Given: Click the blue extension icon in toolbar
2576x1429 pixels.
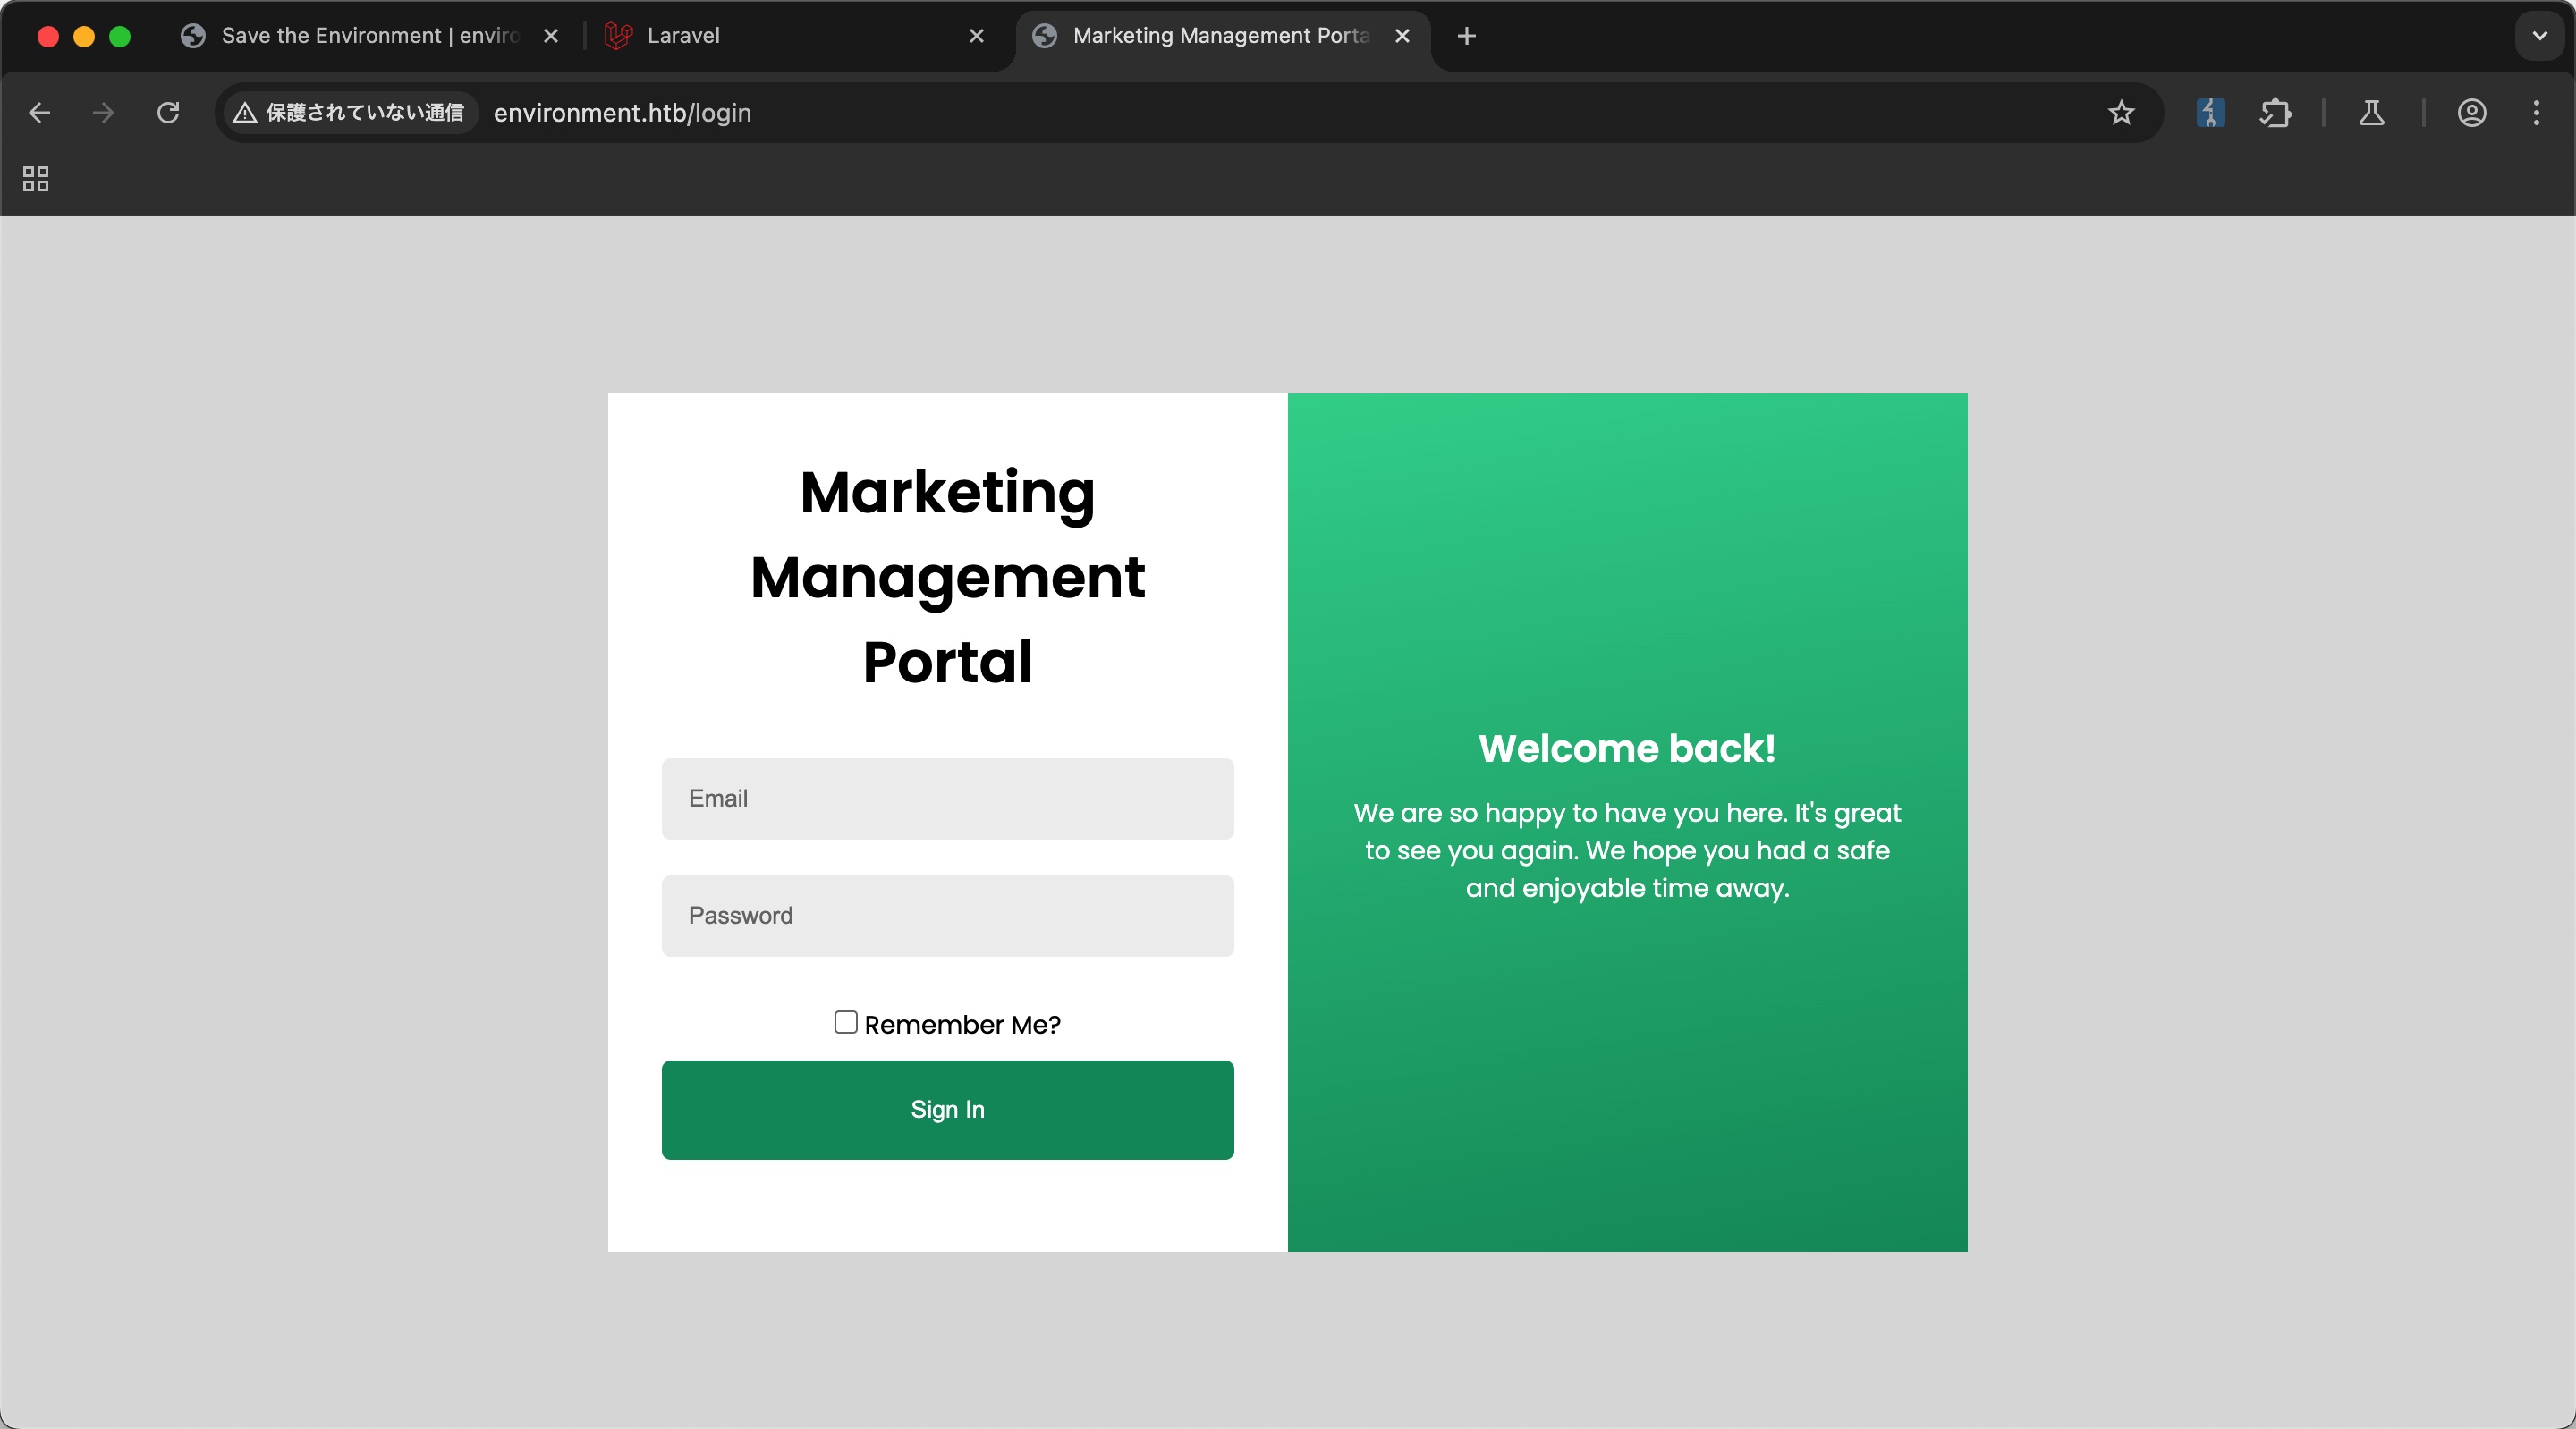Looking at the screenshot, I should (x=2210, y=113).
